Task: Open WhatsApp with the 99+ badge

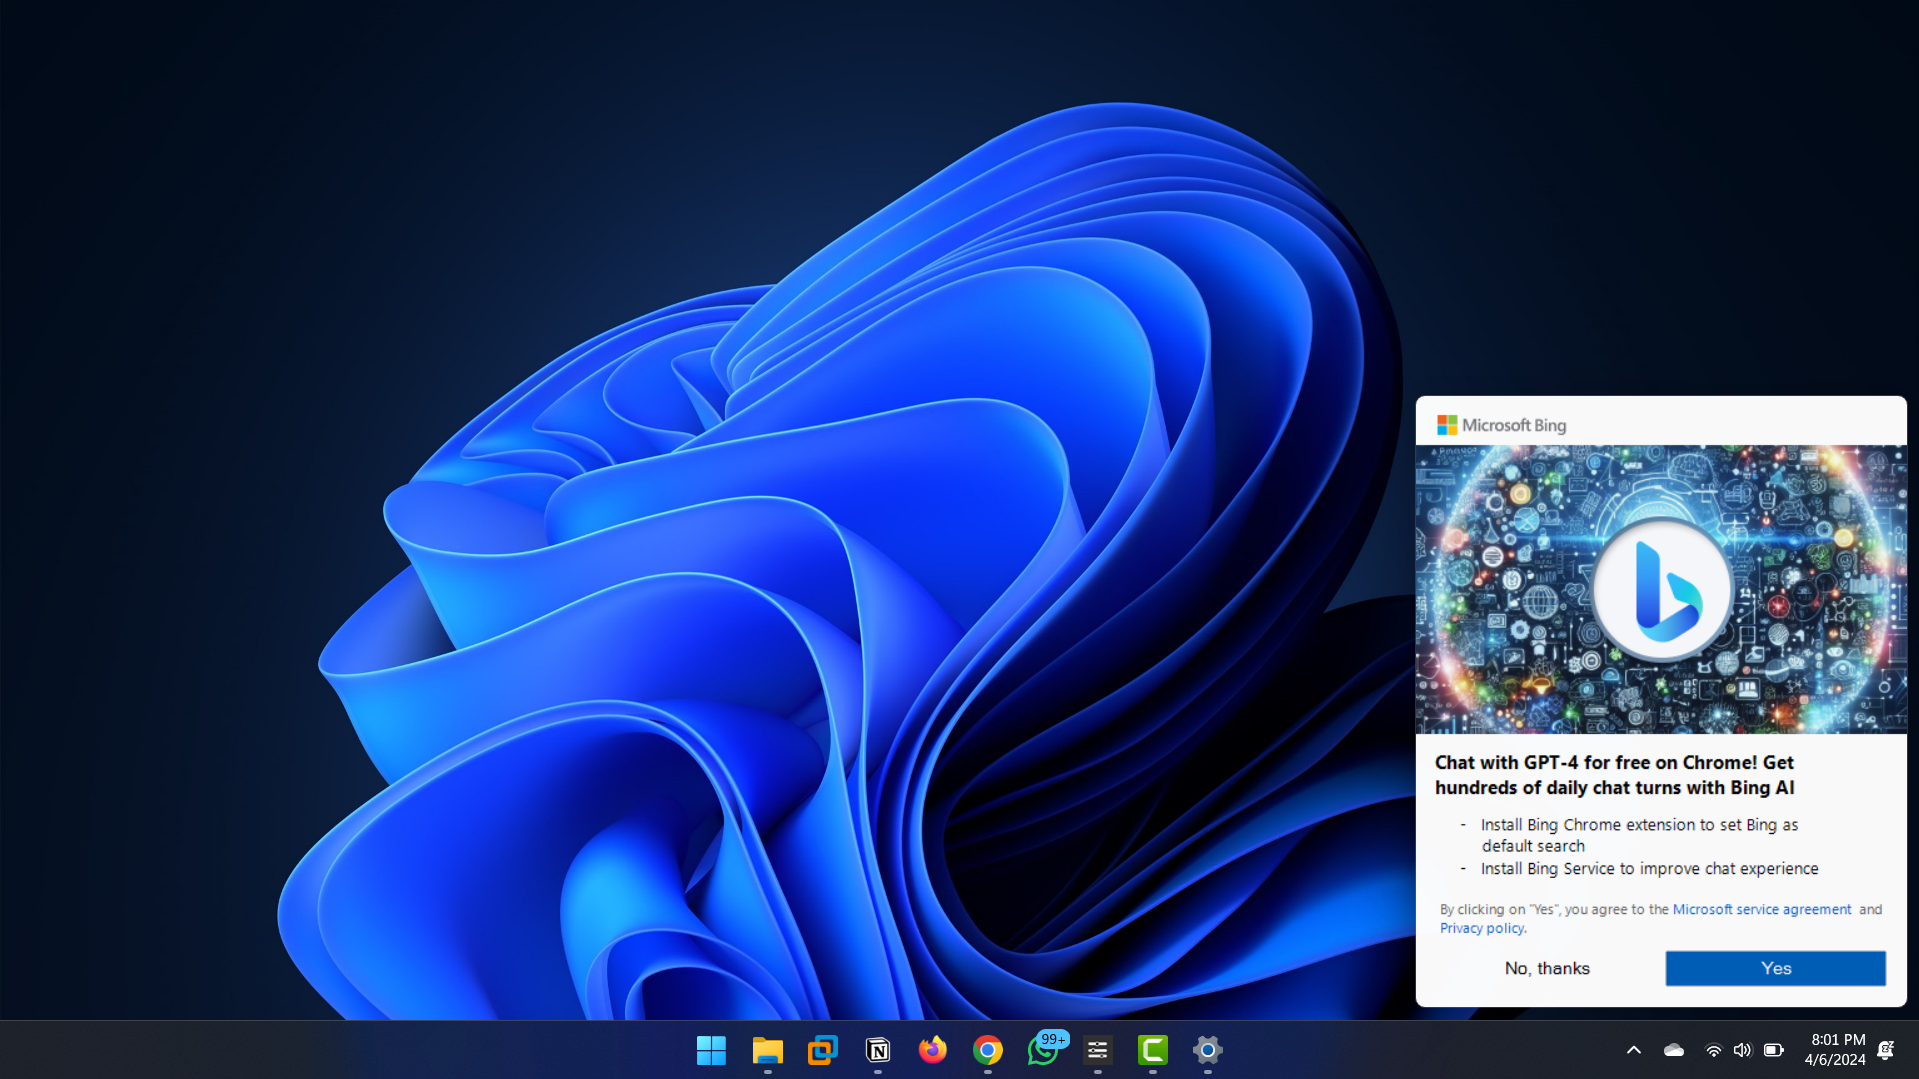Action: pos(1042,1050)
